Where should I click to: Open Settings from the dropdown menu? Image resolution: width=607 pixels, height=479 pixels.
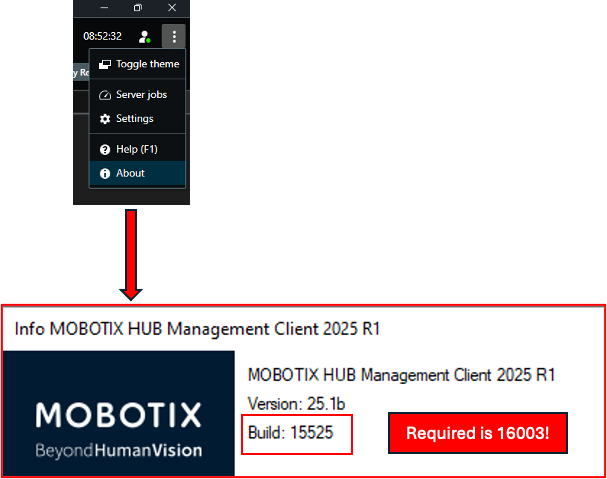click(137, 118)
